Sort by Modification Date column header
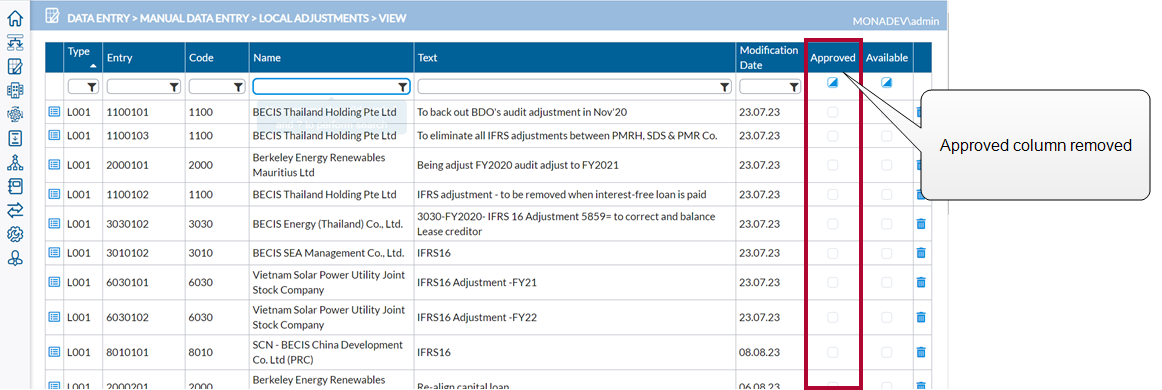This screenshot has width=1162, height=390. point(770,57)
